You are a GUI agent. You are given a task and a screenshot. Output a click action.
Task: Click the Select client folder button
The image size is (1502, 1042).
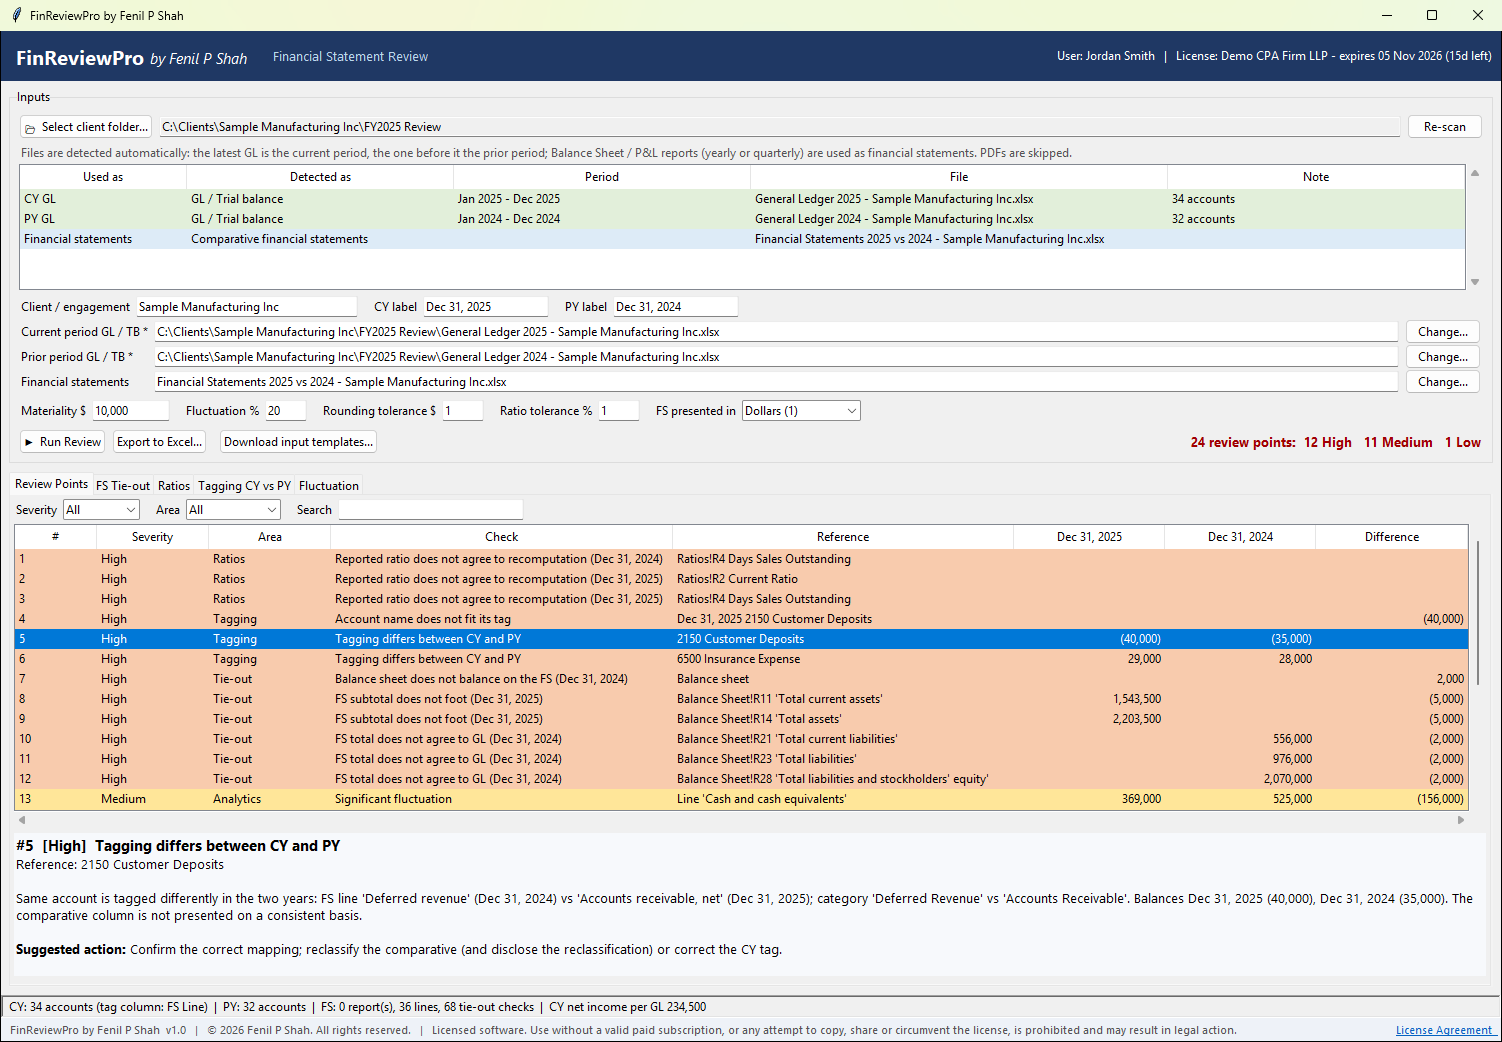point(86,127)
